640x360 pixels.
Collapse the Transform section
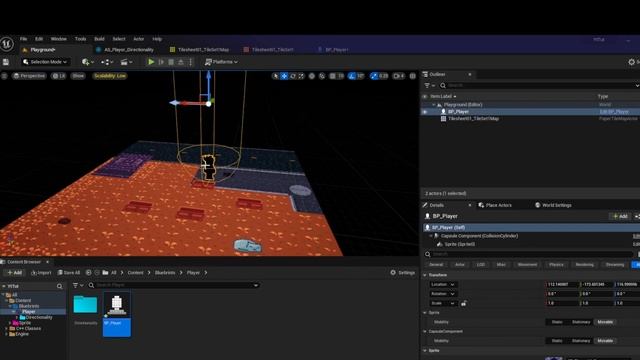(x=425, y=275)
